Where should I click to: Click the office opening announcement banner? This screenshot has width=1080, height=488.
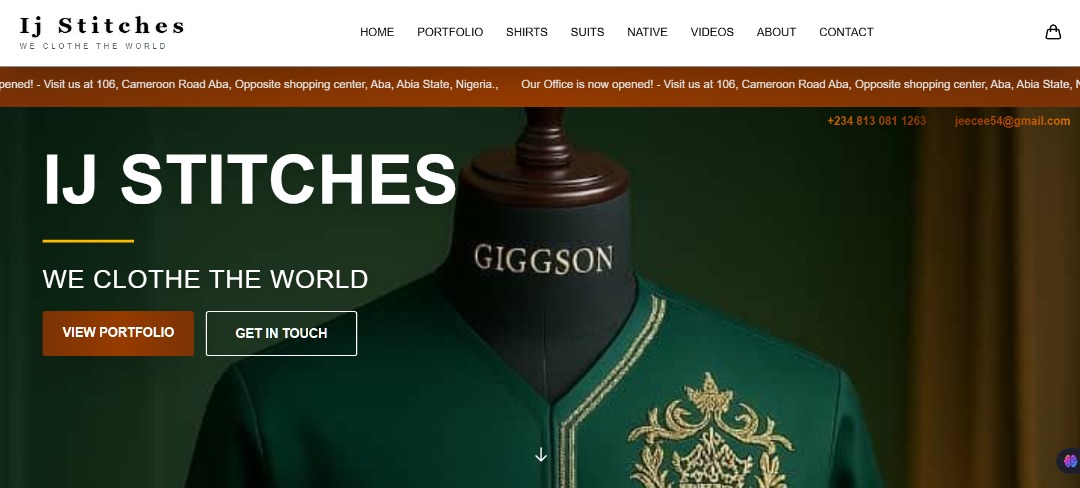[540, 85]
